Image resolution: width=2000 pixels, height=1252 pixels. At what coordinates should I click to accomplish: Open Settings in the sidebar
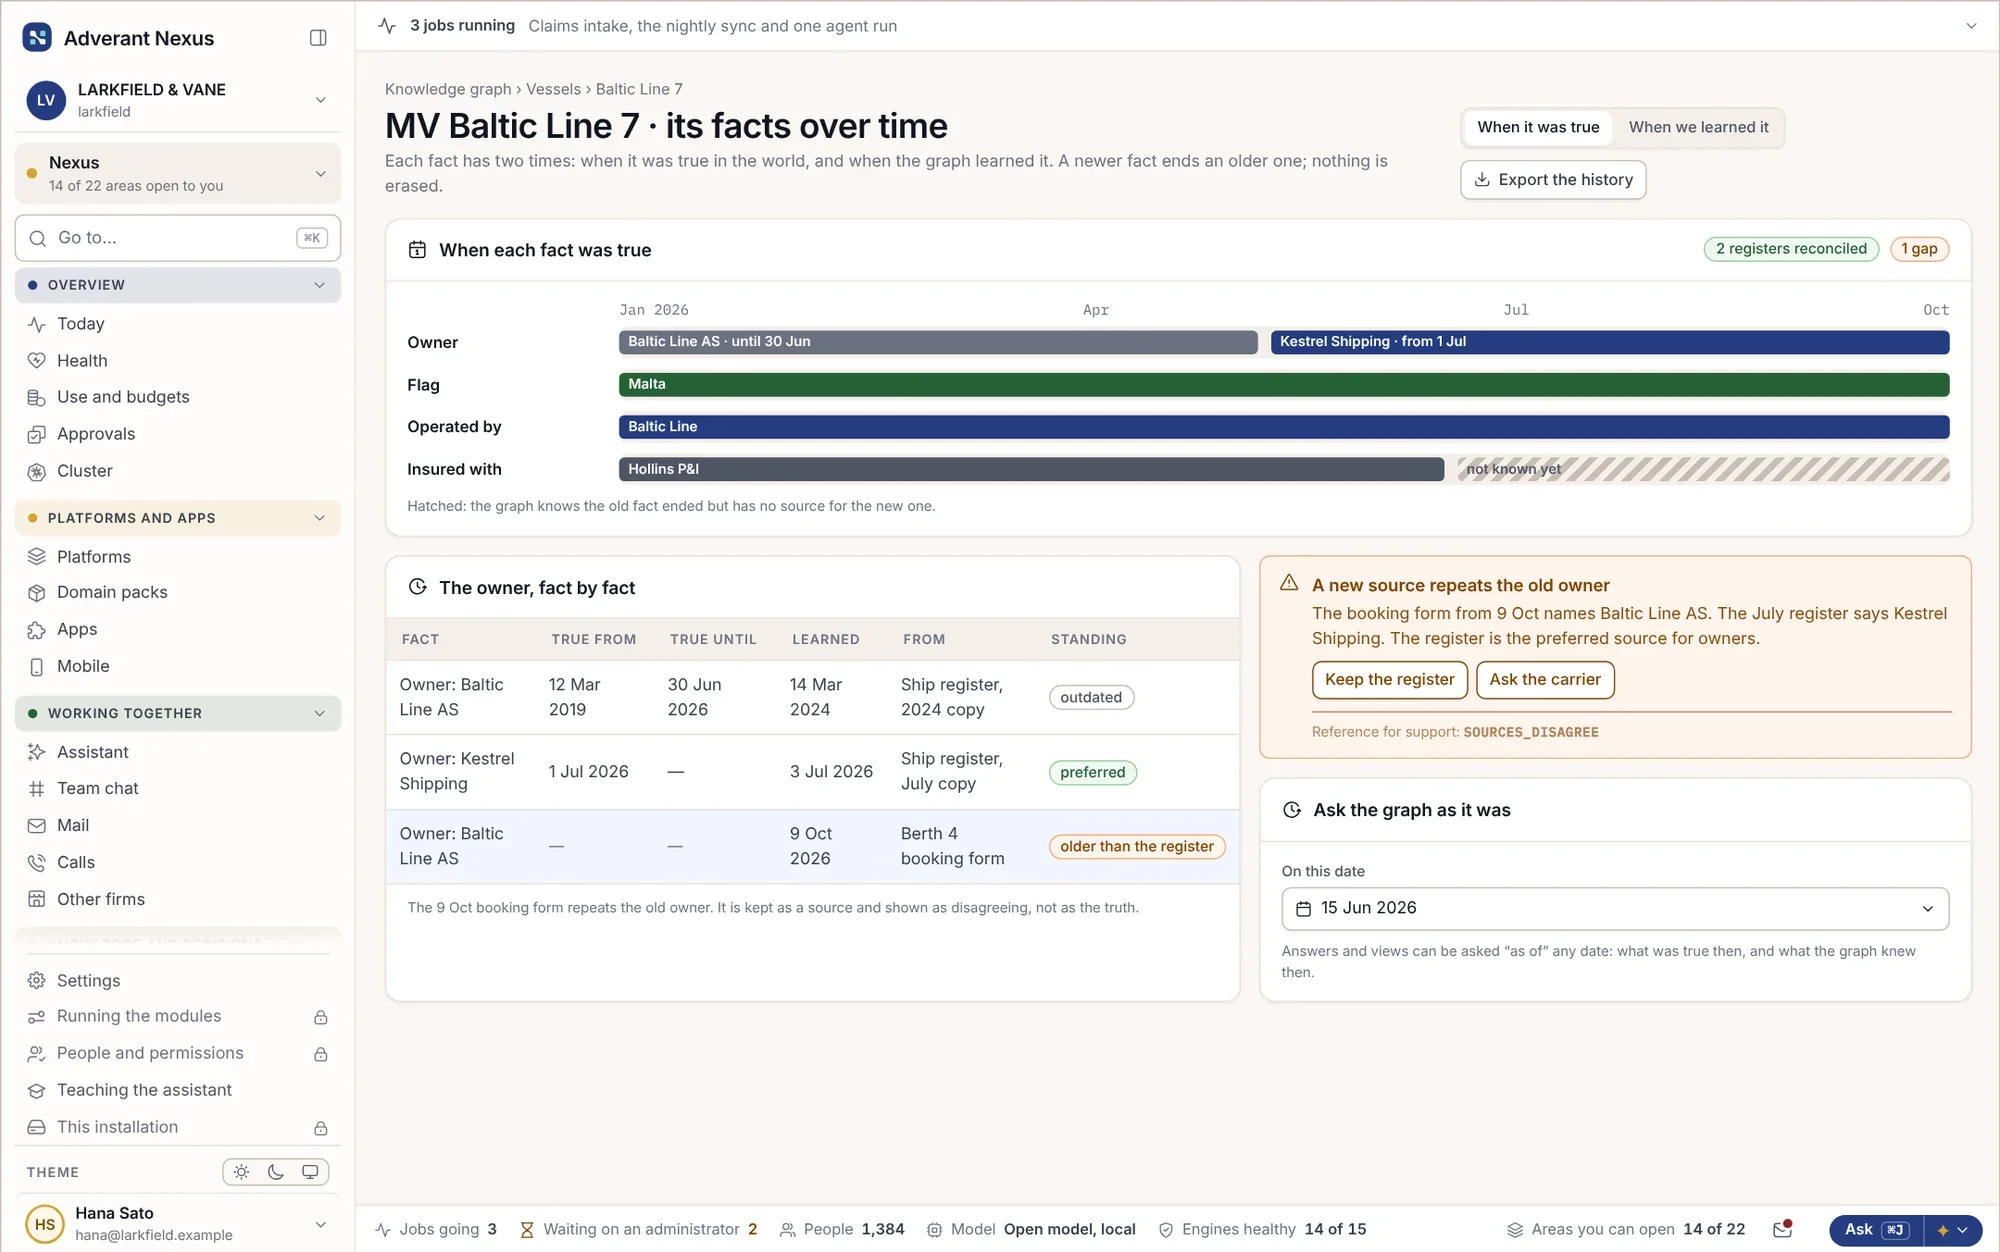(x=178, y=981)
